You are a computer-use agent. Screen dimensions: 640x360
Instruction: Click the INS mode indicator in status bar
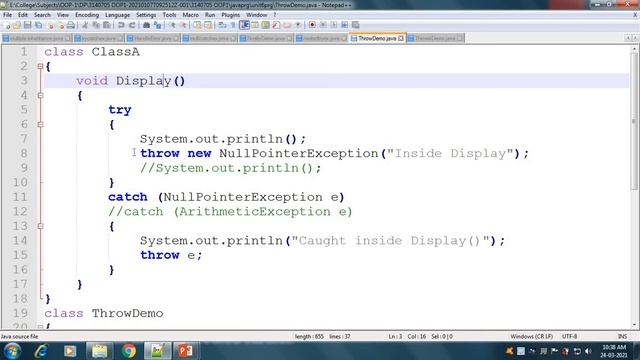pyautogui.click(x=622, y=336)
